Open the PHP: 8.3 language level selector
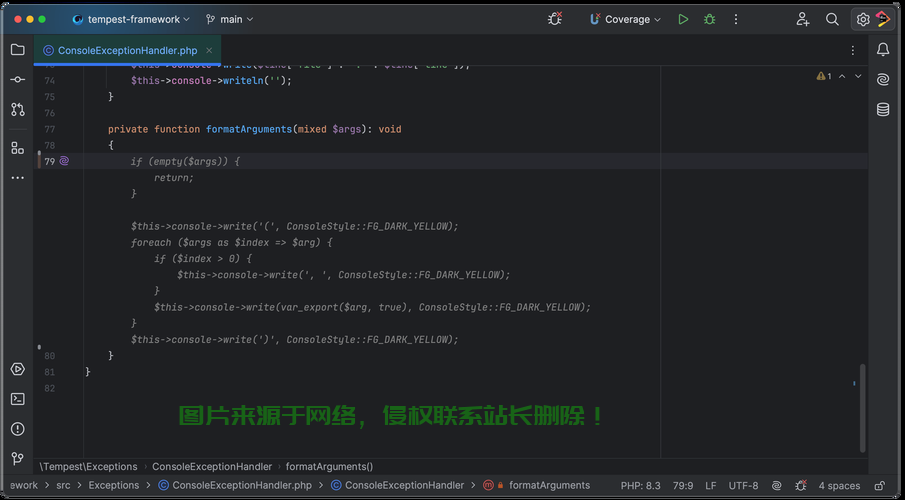 coord(640,486)
